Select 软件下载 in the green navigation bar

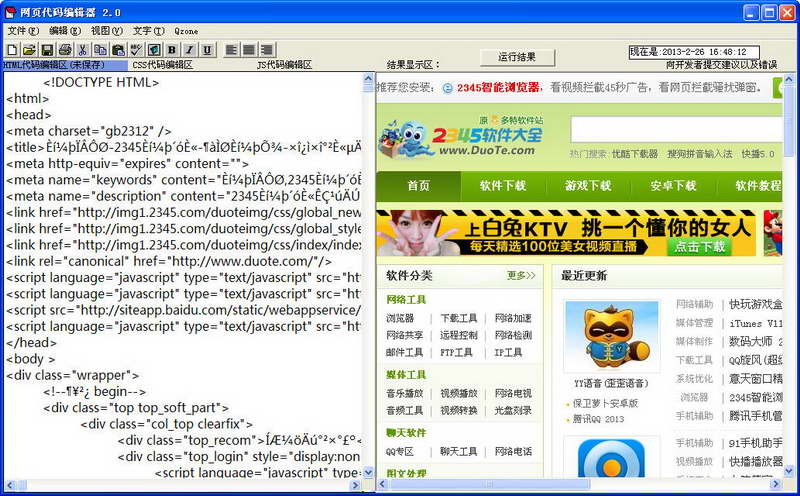point(503,186)
